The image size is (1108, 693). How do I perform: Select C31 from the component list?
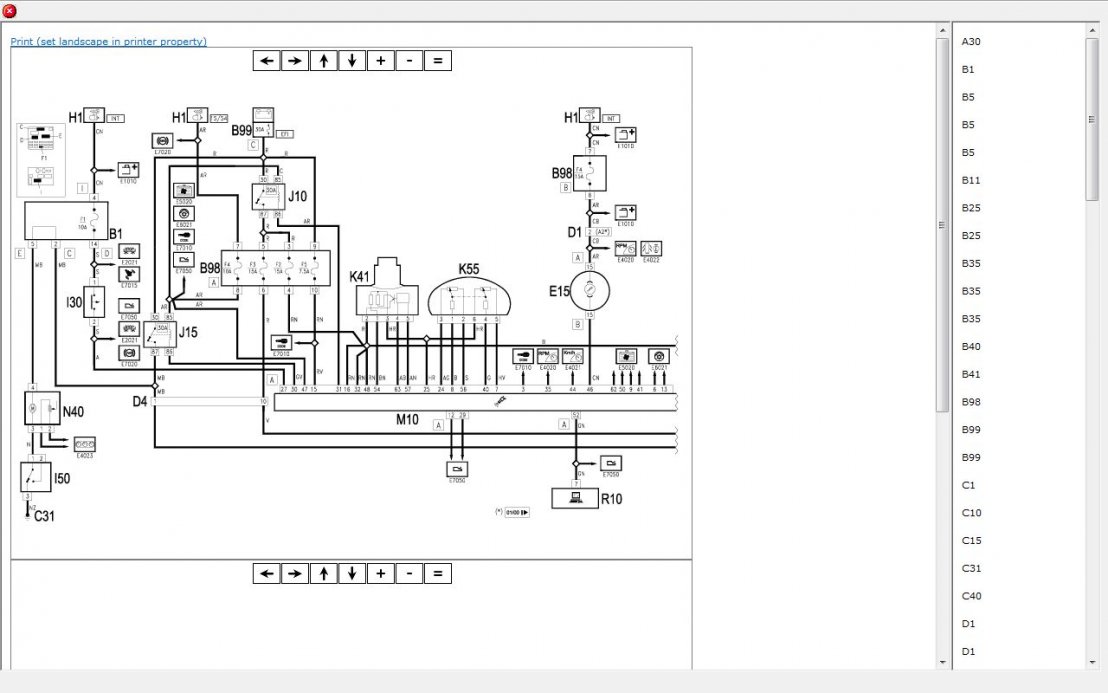tap(971, 568)
